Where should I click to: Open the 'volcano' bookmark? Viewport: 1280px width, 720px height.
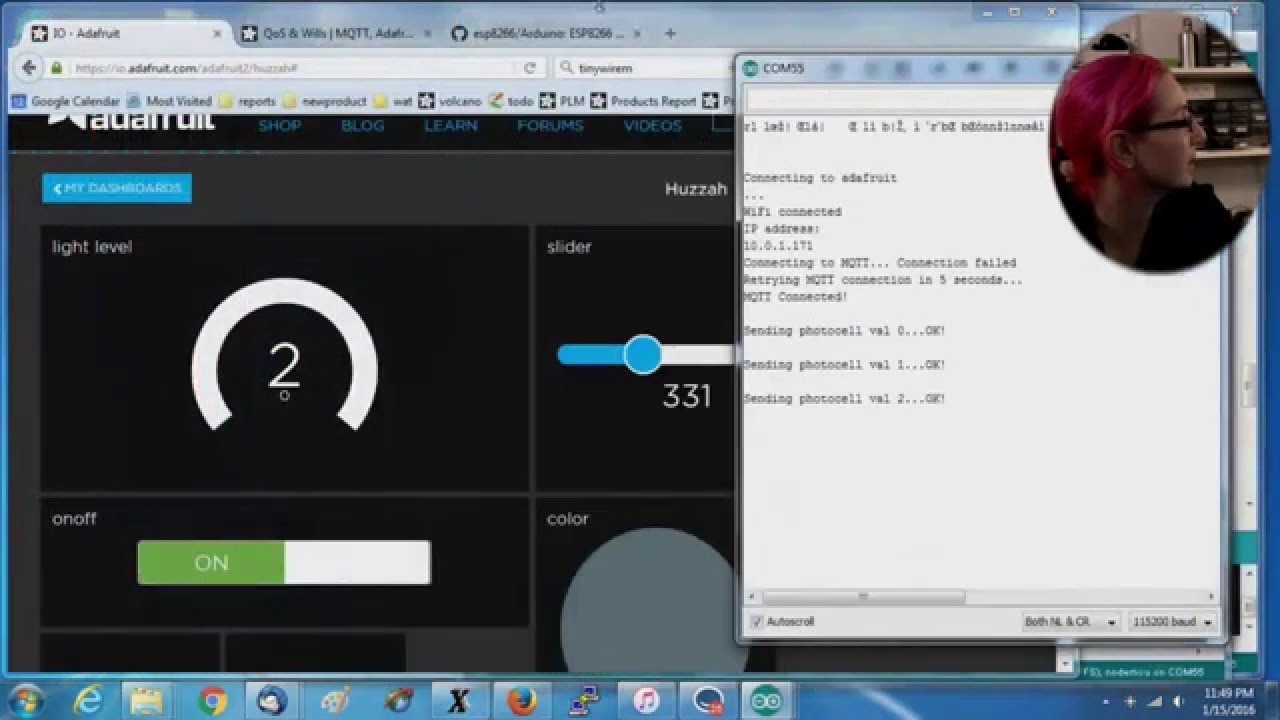pos(450,101)
